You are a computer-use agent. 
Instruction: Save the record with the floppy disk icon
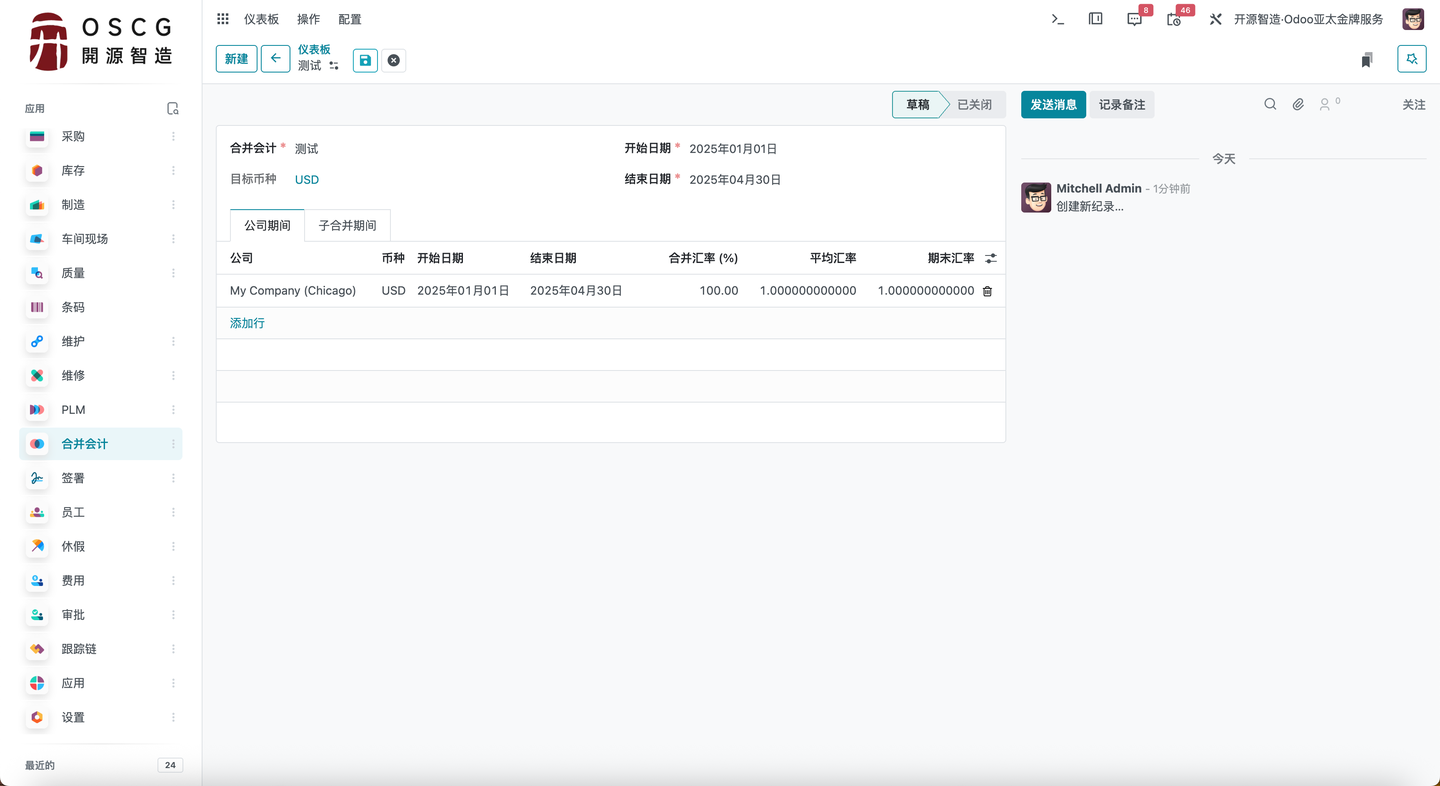tap(364, 60)
